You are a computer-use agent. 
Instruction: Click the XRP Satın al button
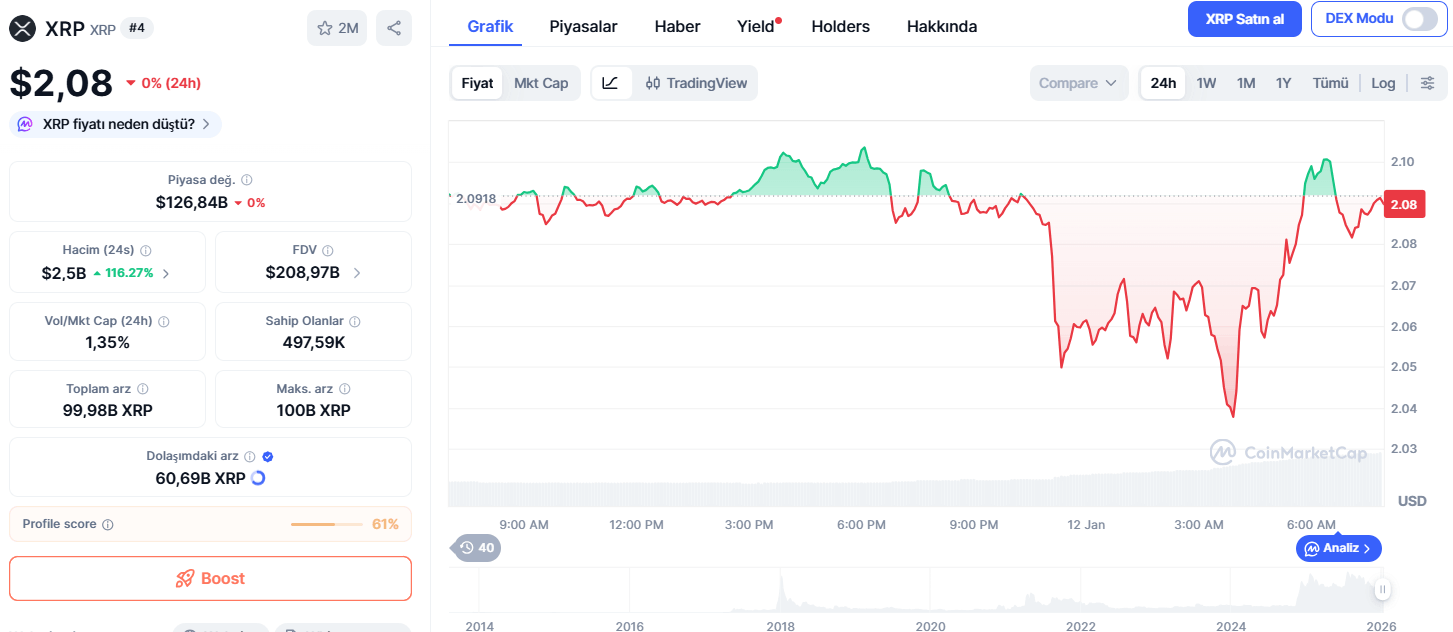pos(1244,19)
